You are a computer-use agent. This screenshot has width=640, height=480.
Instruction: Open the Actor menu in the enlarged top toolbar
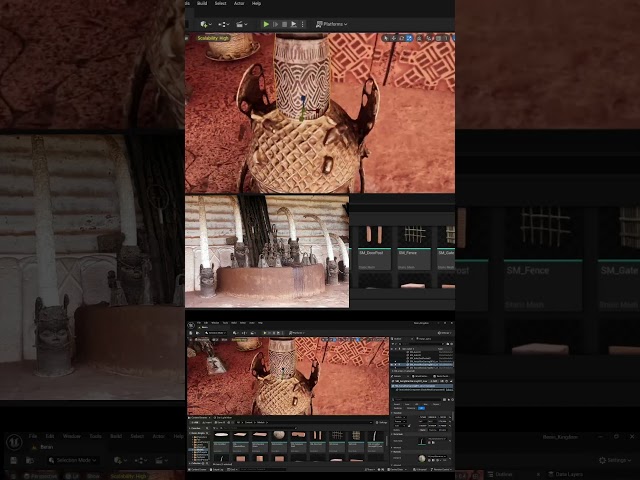pyautogui.click(x=239, y=3)
